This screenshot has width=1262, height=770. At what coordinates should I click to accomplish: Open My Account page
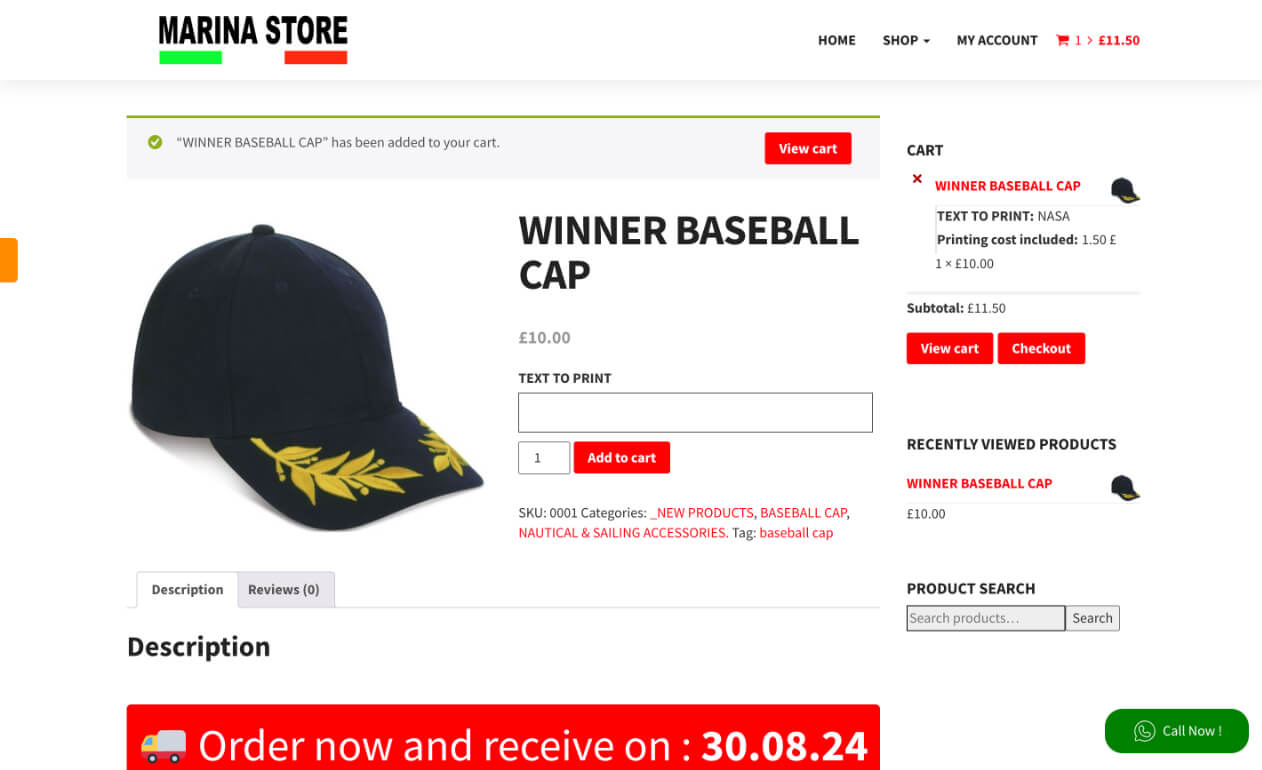pos(997,41)
